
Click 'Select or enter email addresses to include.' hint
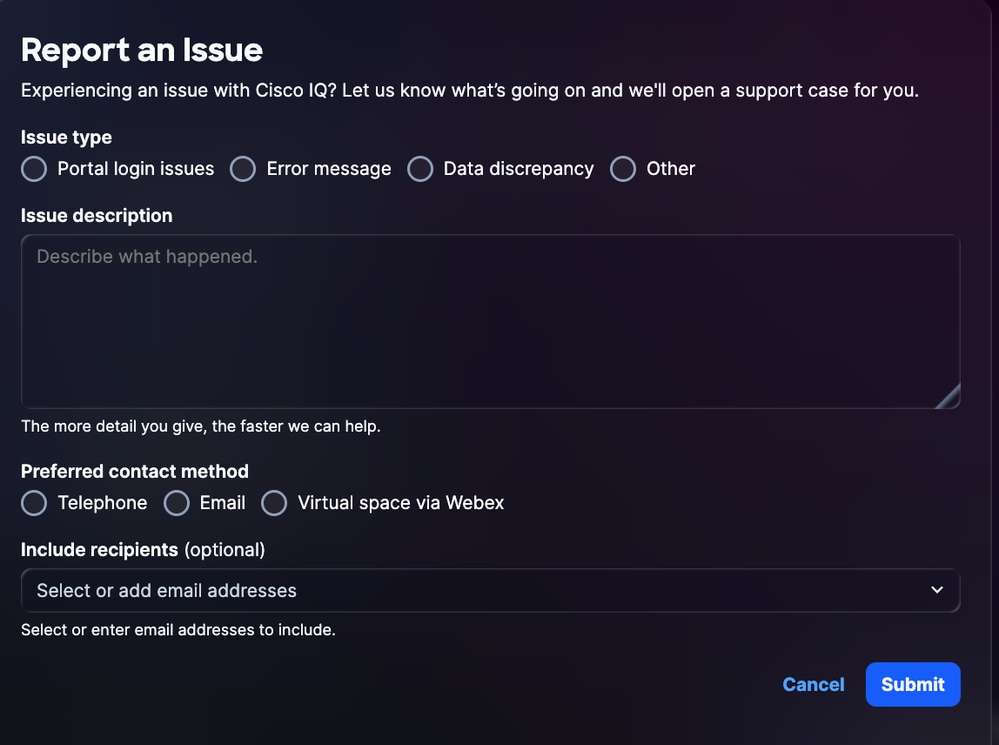(x=178, y=630)
